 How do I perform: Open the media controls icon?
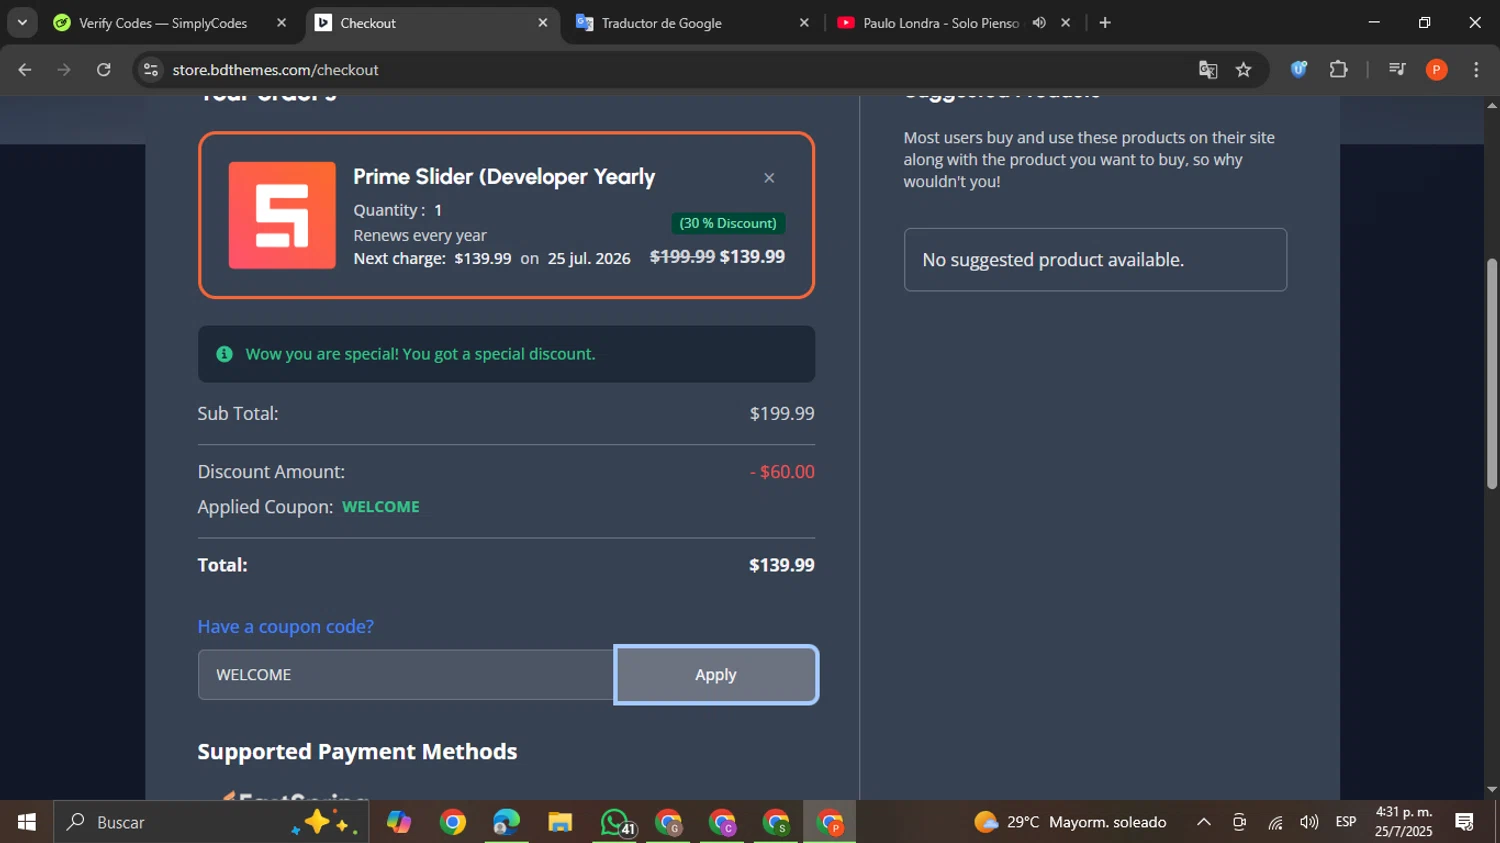[1397, 70]
